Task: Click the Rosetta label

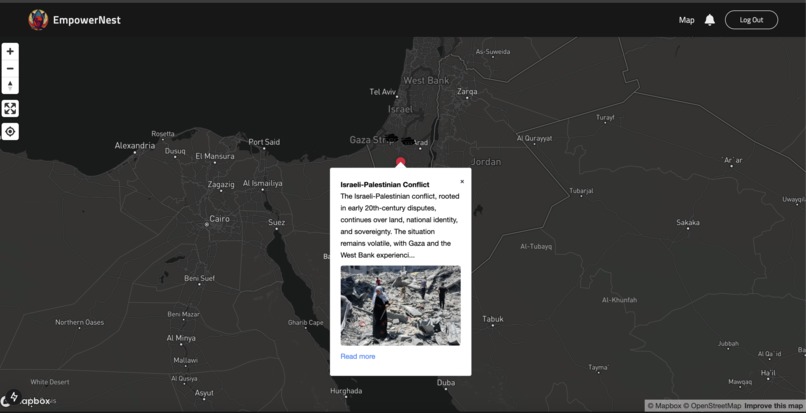Action: coord(163,134)
